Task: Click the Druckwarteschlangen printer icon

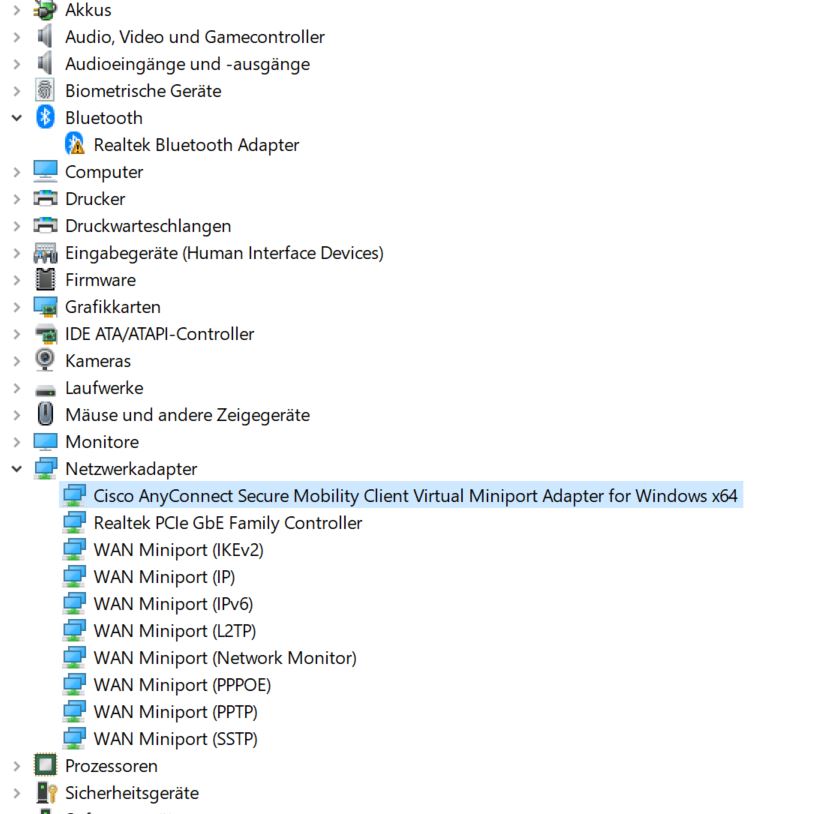Action: point(45,226)
